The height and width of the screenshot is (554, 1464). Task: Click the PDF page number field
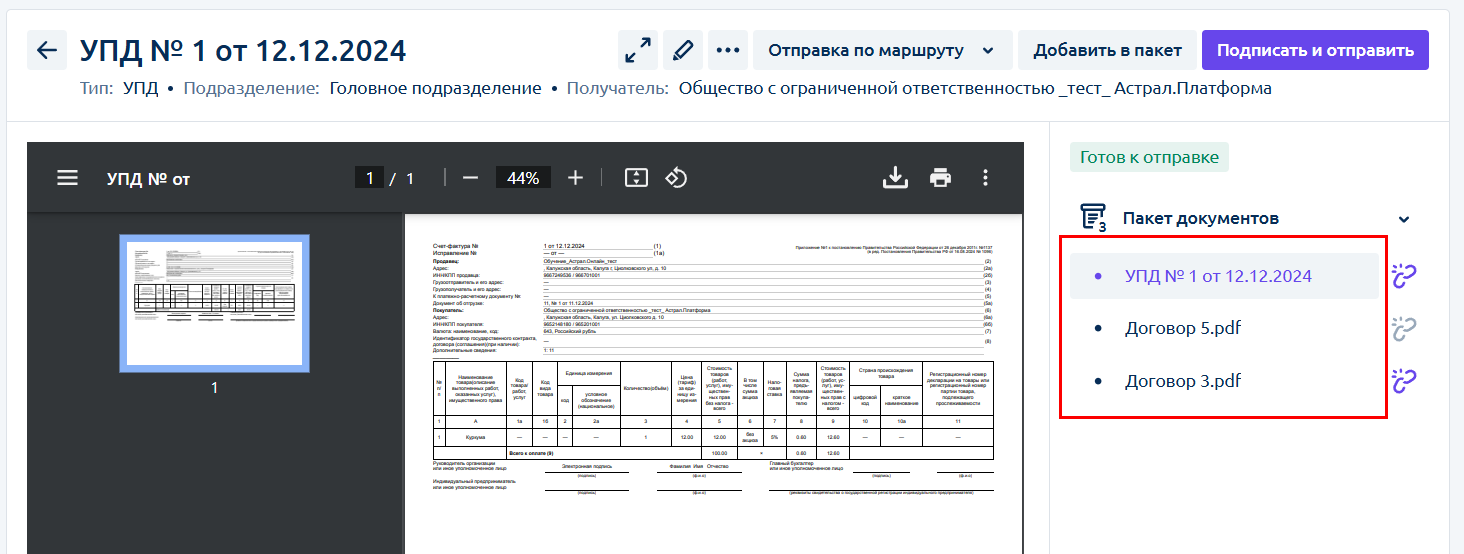pyautogui.click(x=370, y=178)
